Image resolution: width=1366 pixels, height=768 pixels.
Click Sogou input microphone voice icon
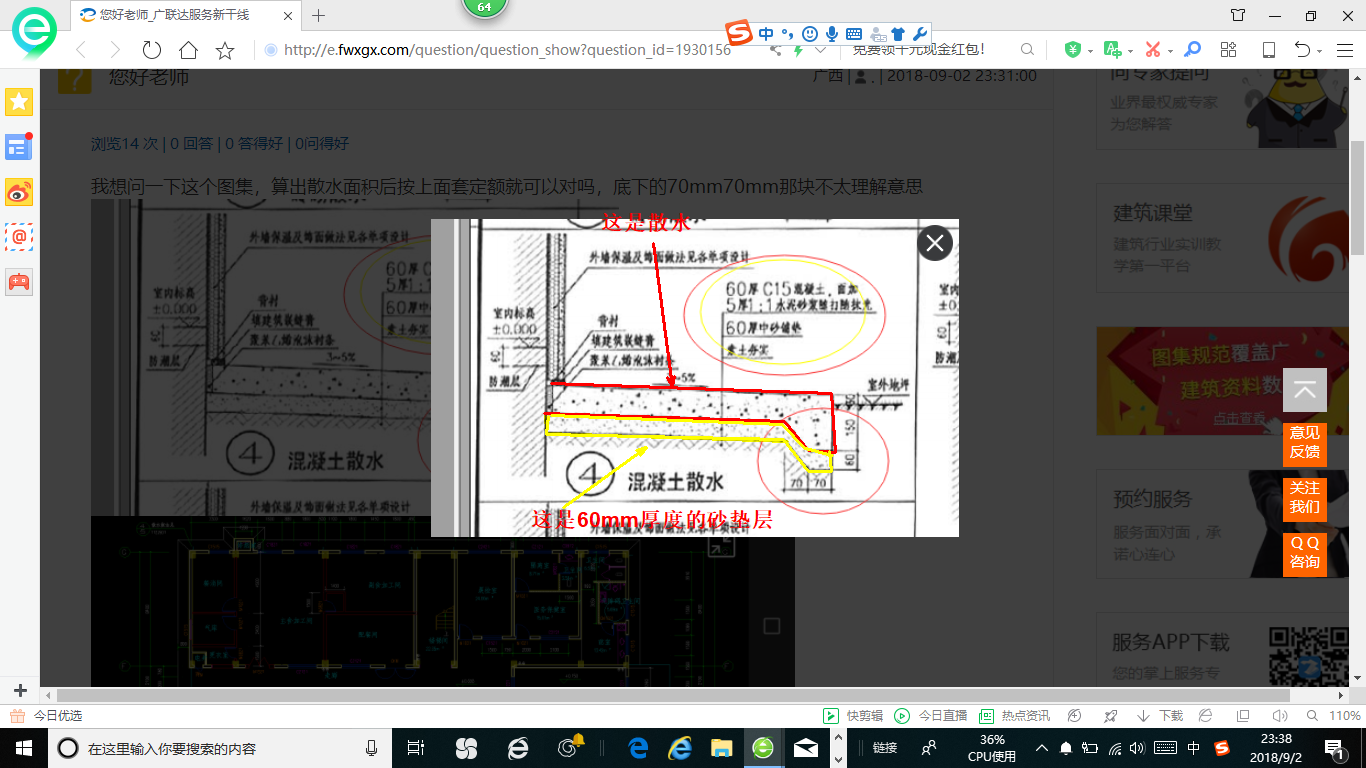pos(832,34)
